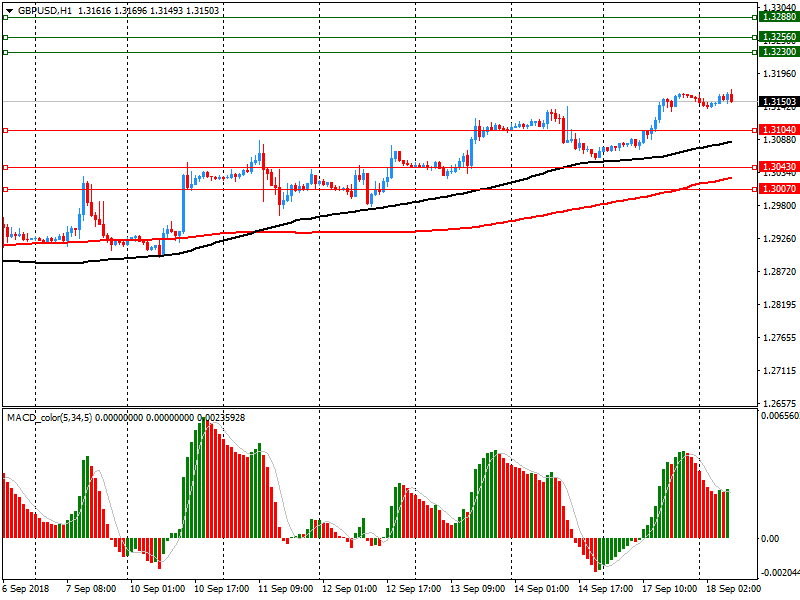
Task: Click the 1.31960 price axis value
Action: click(x=779, y=74)
